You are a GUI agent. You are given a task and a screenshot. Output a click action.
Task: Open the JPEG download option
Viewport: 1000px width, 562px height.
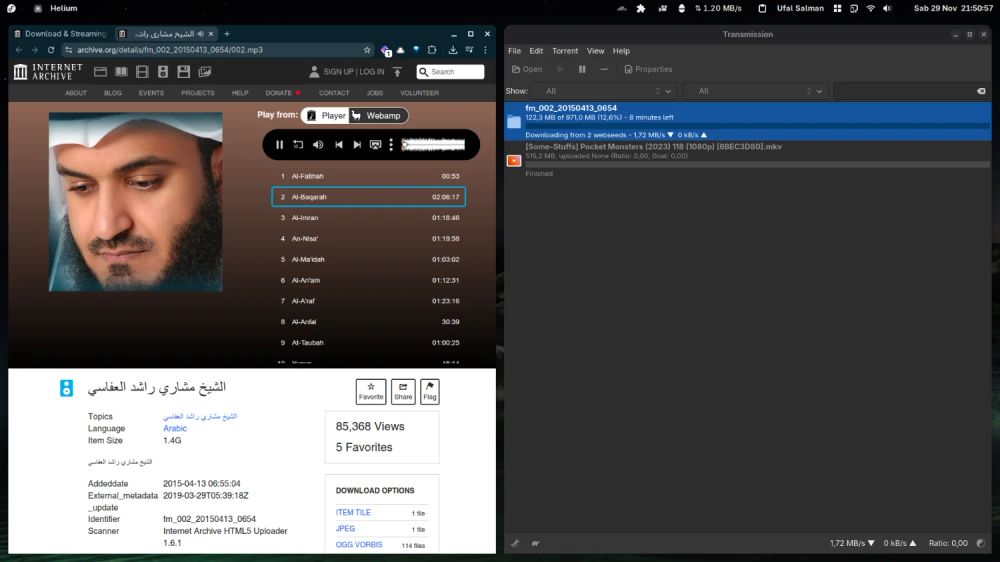345,528
